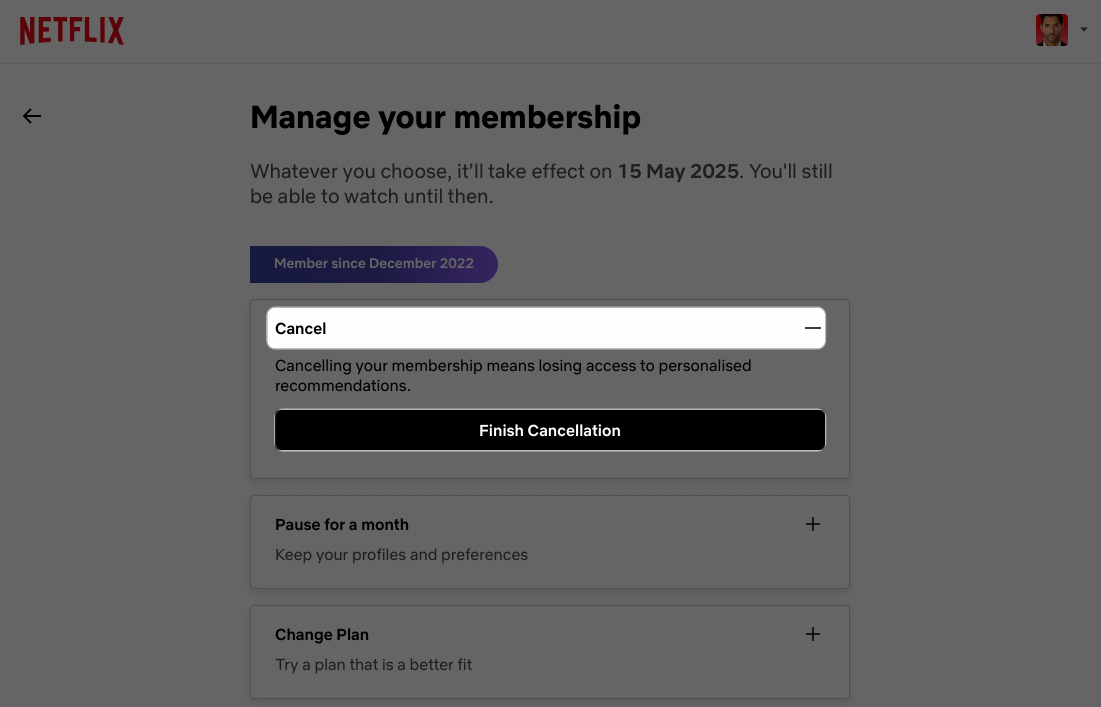Image resolution: width=1101 pixels, height=707 pixels.
Task: Click the 15 May 2025 date text
Action: [x=677, y=171]
